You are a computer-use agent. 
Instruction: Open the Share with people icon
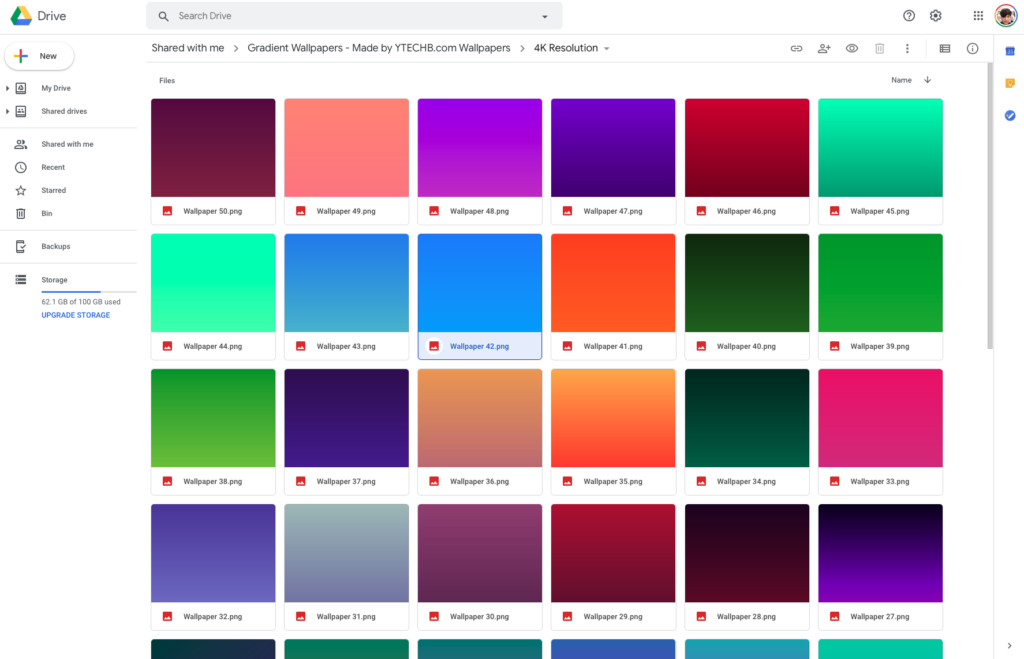click(823, 47)
